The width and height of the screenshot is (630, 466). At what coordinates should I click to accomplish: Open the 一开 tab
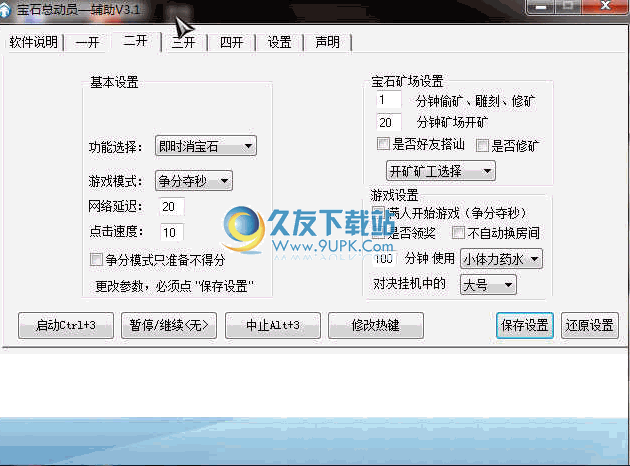87,42
